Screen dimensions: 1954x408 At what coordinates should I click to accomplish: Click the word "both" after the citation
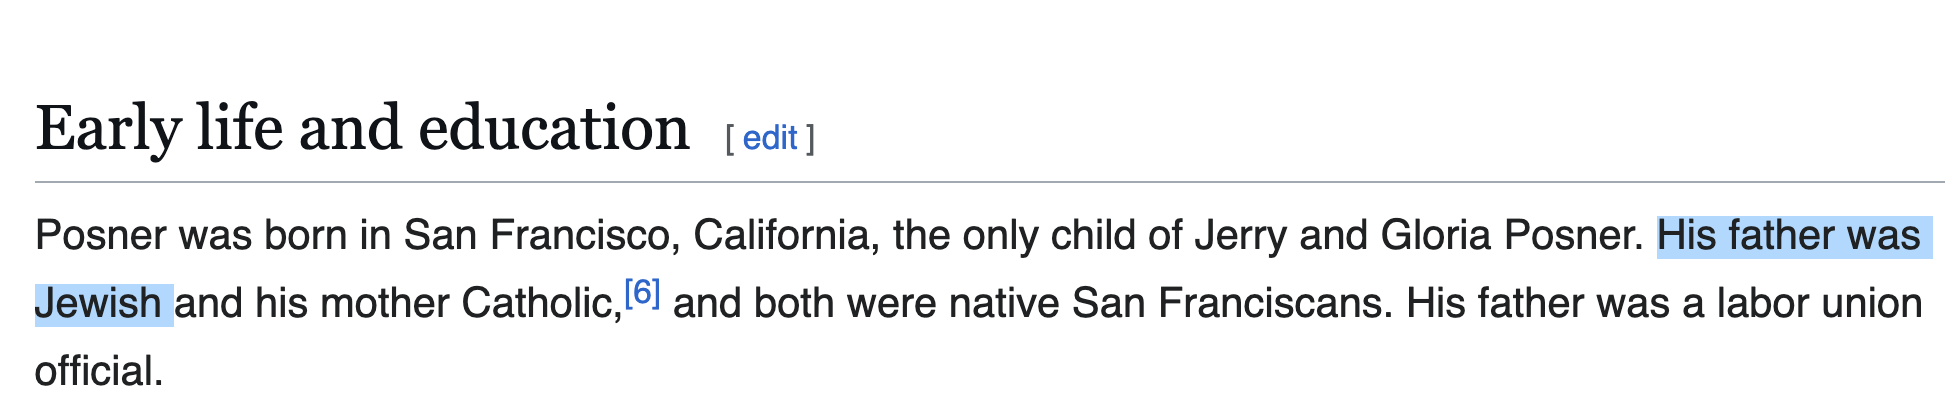pos(789,303)
